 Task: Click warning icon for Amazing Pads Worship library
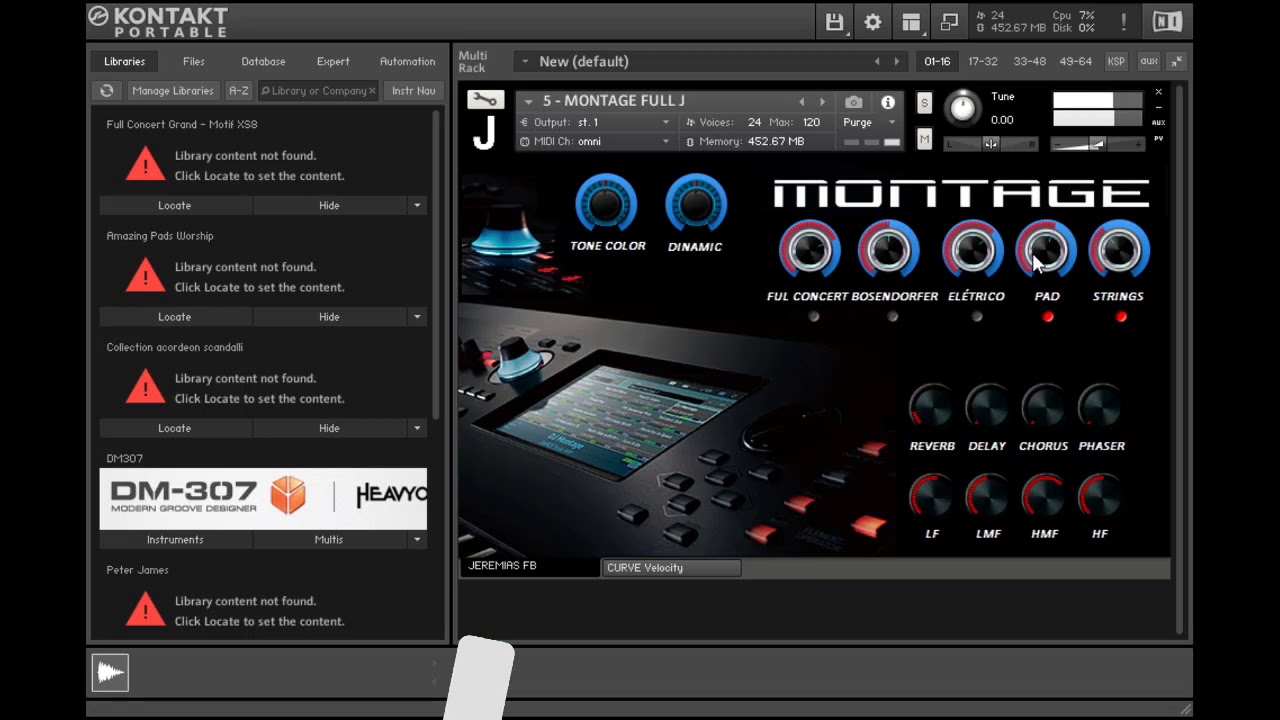(145, 275)
